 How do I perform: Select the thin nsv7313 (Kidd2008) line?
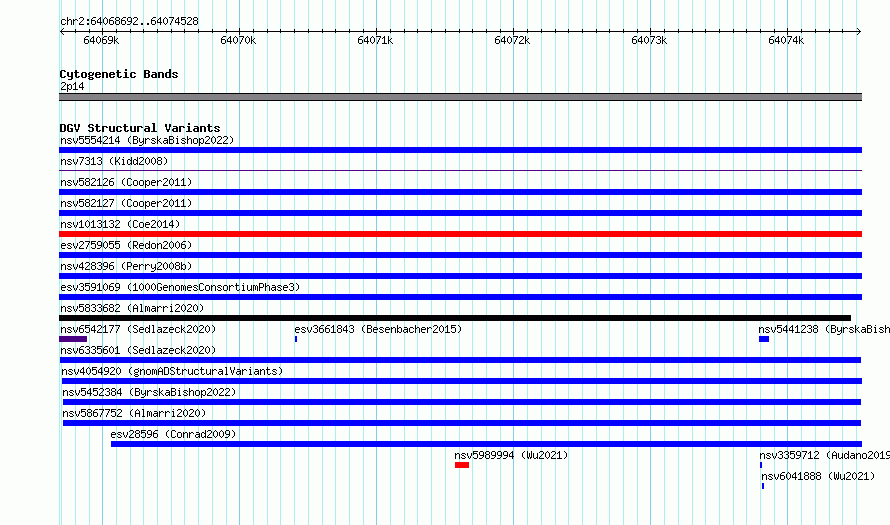coord(460,170)
